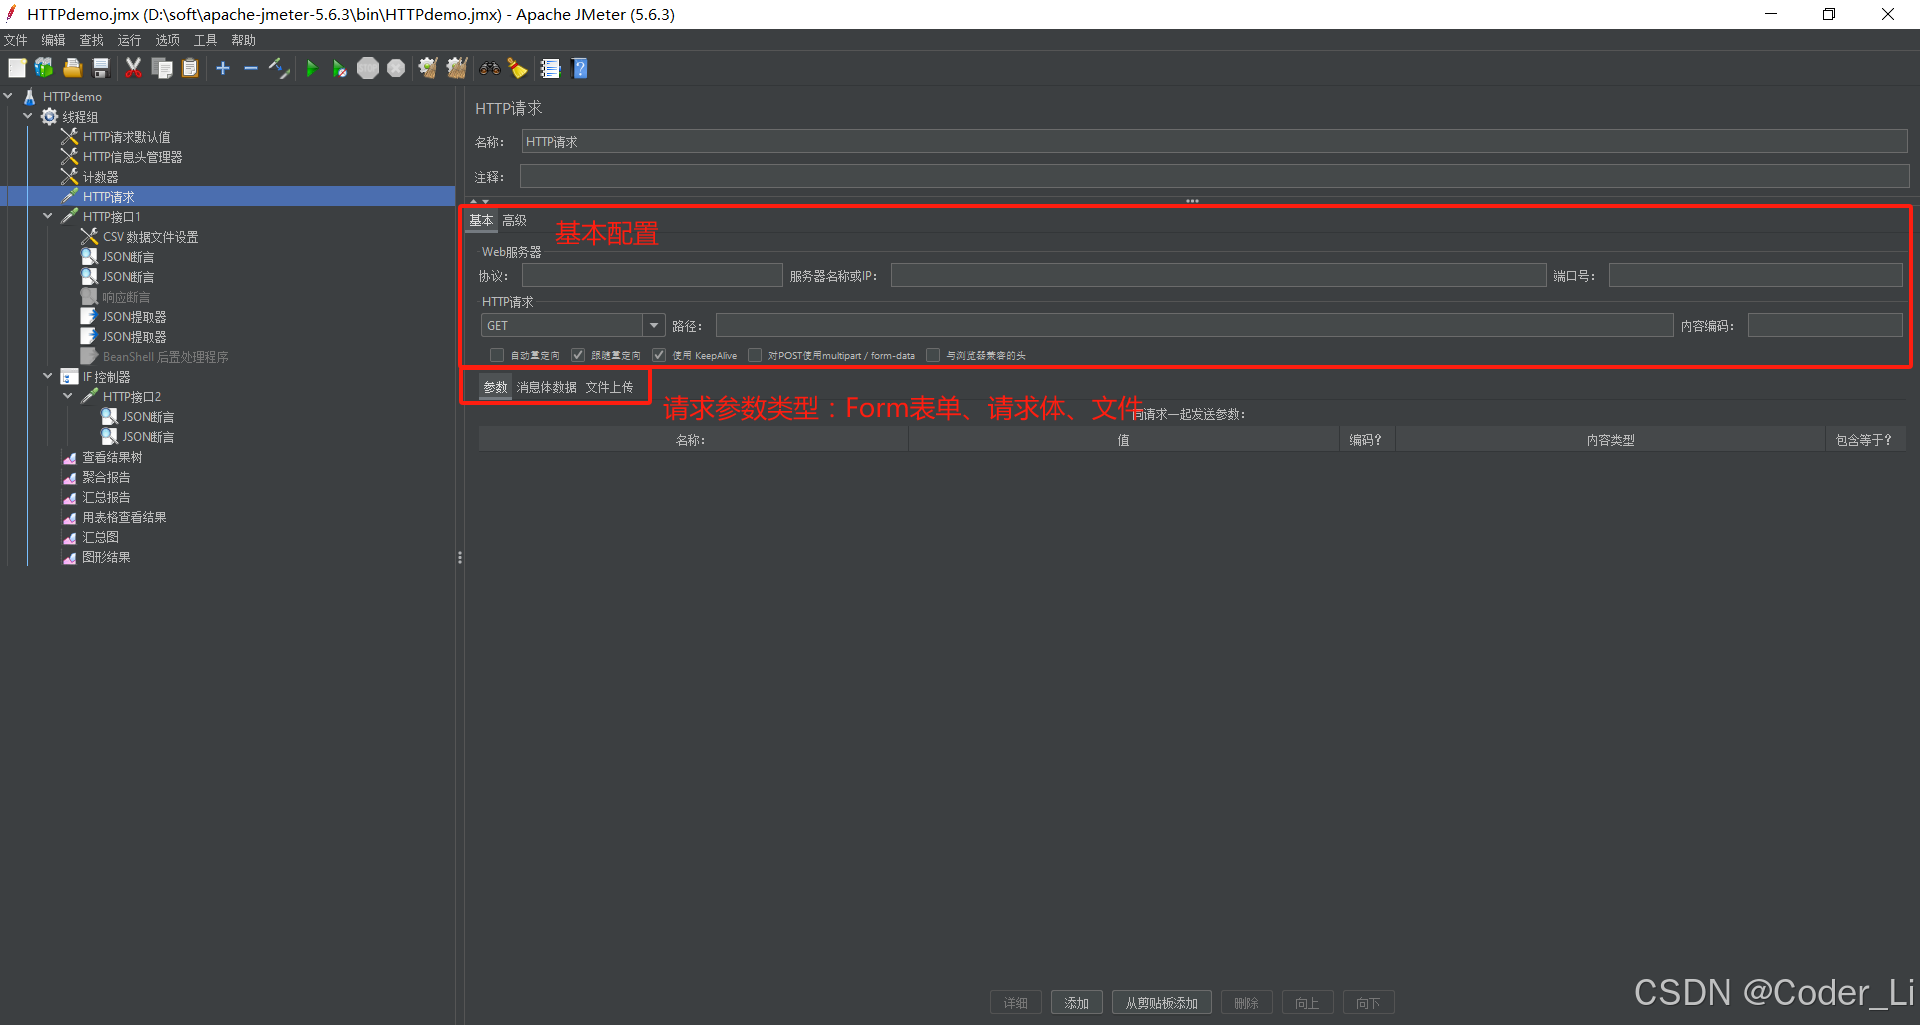
Task: Click Start without pauses icon
Action: pos(340,68)
